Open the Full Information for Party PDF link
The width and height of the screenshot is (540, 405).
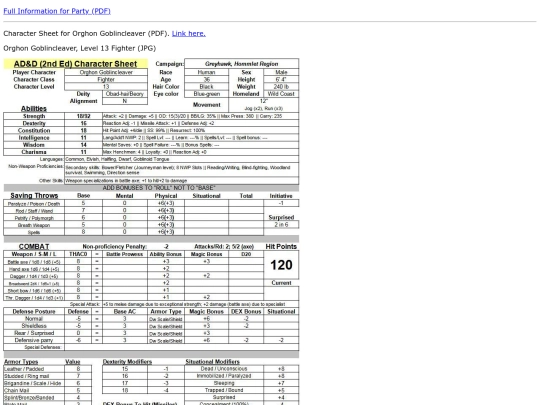point(57,11)
